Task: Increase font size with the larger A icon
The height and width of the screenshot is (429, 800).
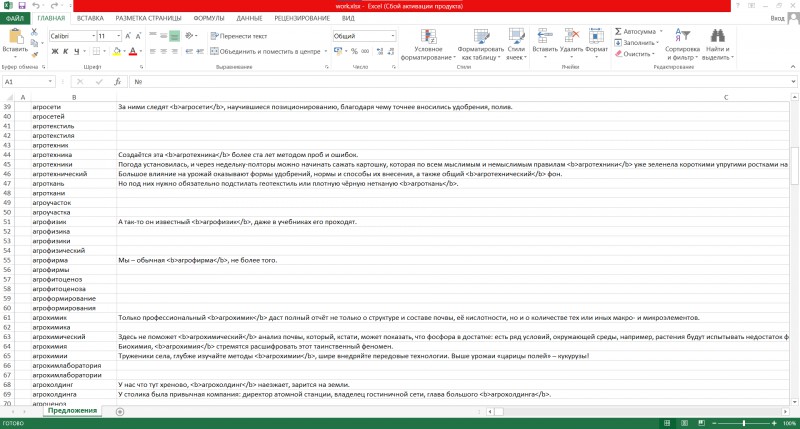Action: [128, 36]
